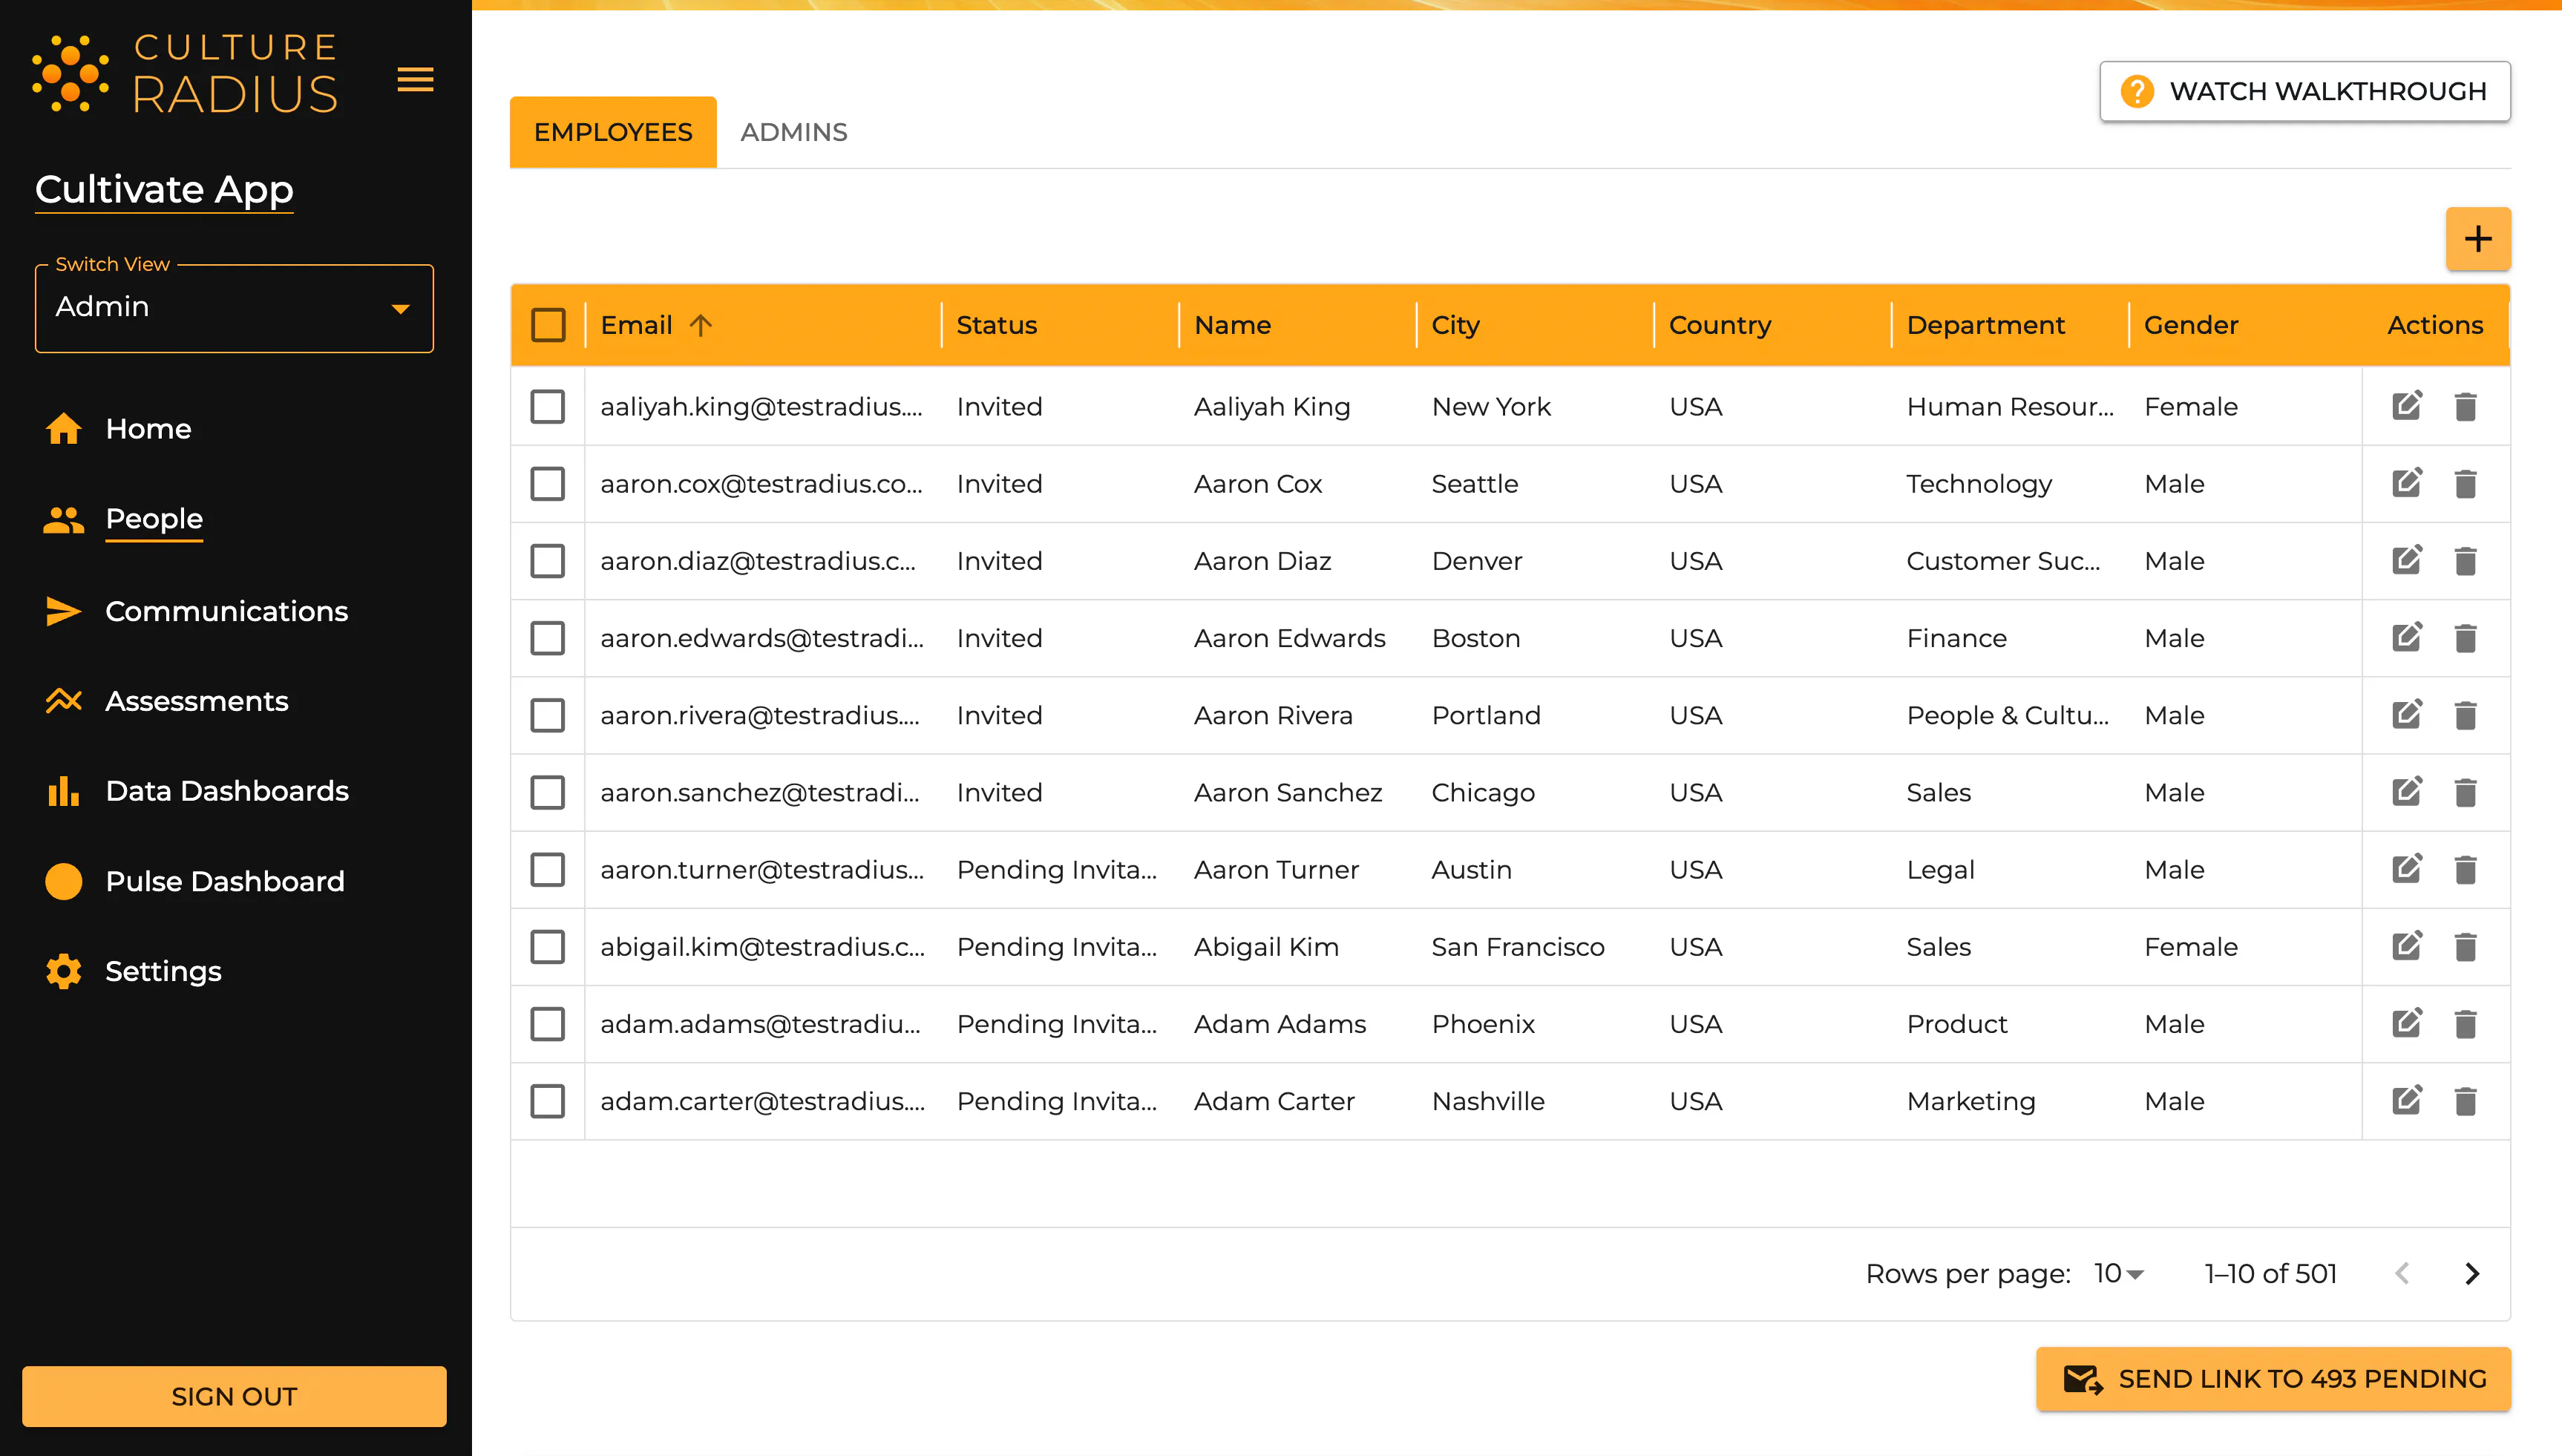Image resolution: width=2562 pixels, height=1456 pixels.
Task: Delete Aaron Sanchez row via trash icon
Action: (x=2465, y=792)
